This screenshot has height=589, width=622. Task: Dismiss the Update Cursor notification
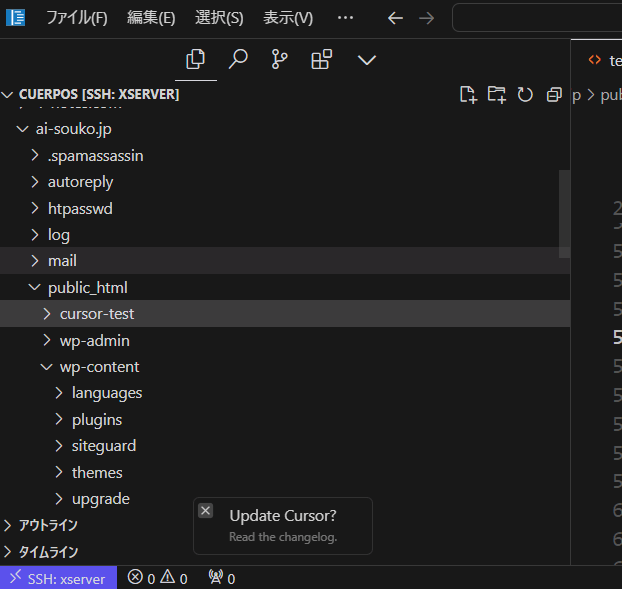tap(205, 511)
